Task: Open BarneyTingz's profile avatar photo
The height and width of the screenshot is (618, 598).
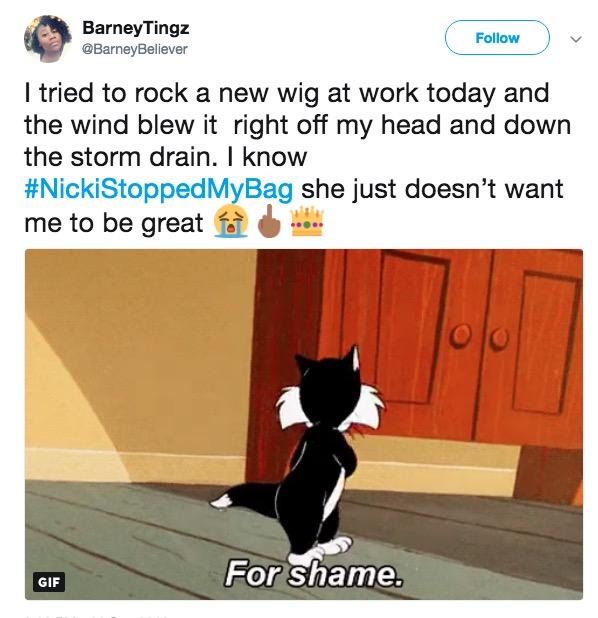Action: [x=47, y=39]
